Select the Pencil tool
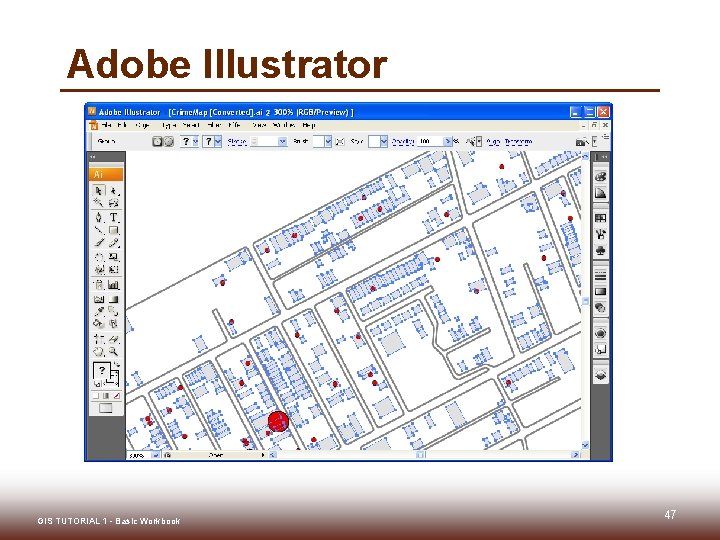This screenshot has height=540, width=720. point(113,242)
